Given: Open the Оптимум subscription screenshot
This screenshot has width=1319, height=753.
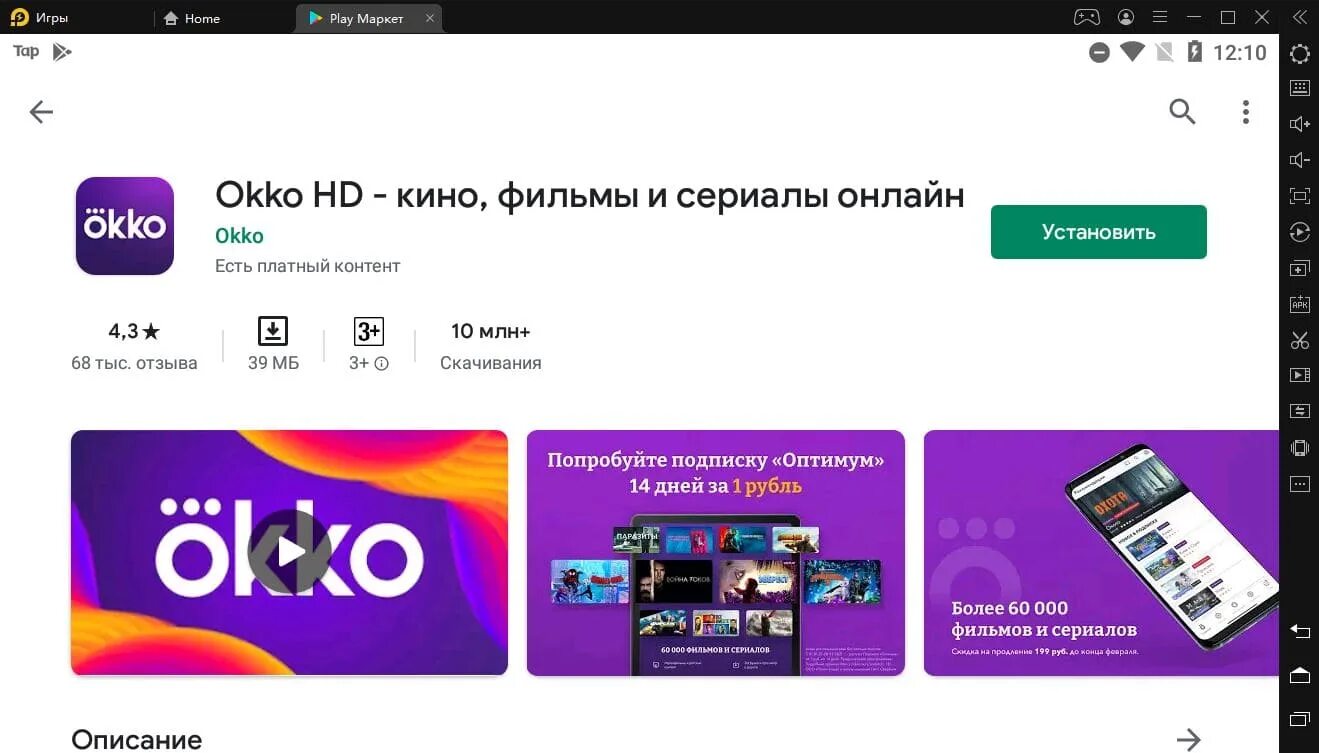Looking at the screenshot, I should (715, 552).
